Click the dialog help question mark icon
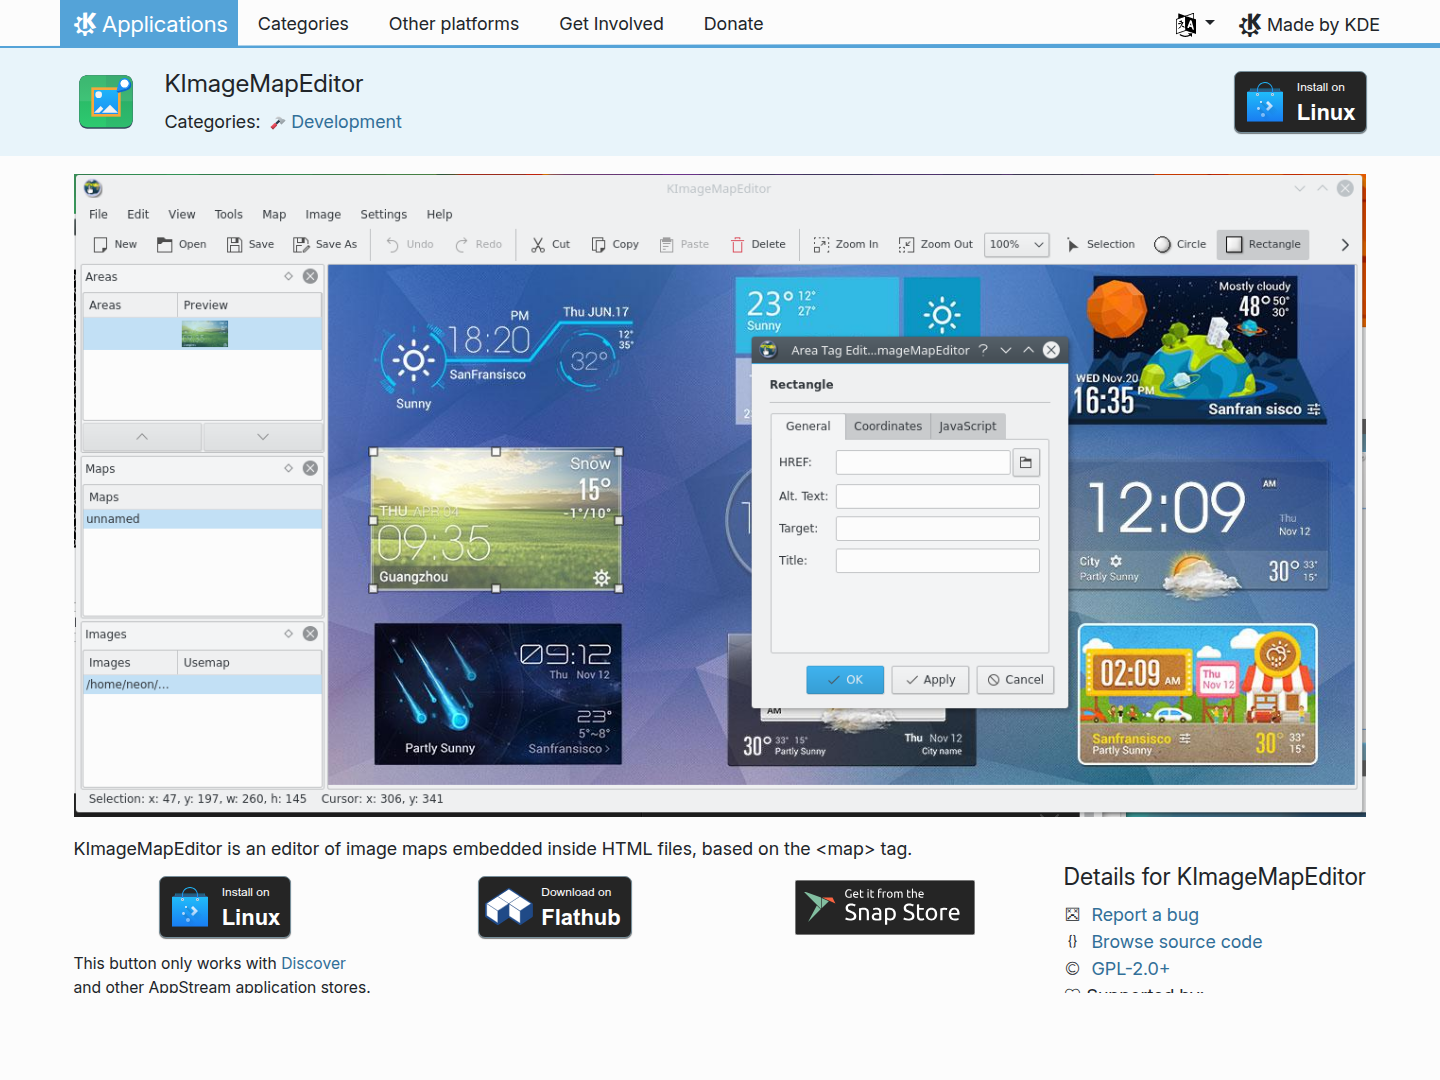This screenshot has width=1440, height=1080. pyautogui.click(x=983, y=350)
